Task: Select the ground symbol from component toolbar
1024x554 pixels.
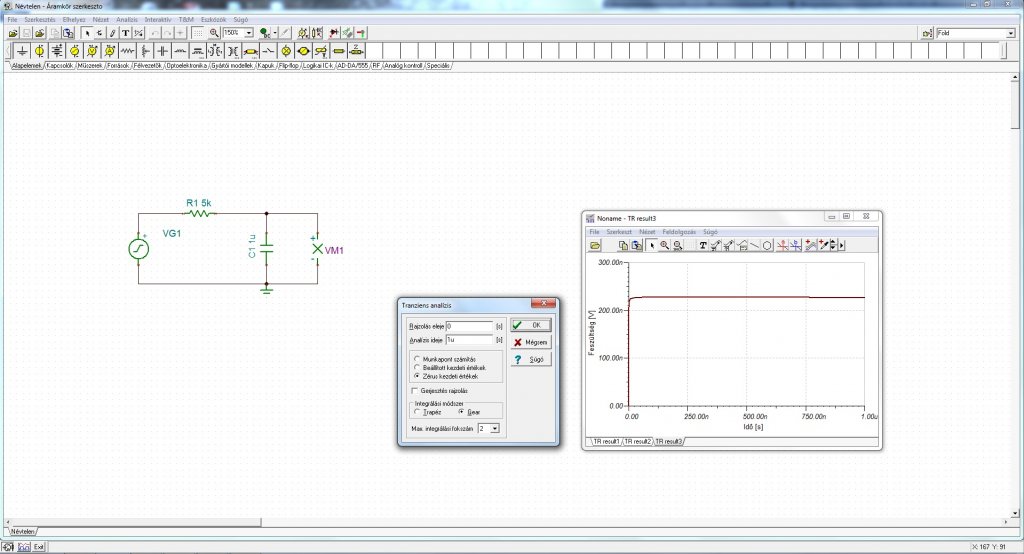Action: [22, 51]
